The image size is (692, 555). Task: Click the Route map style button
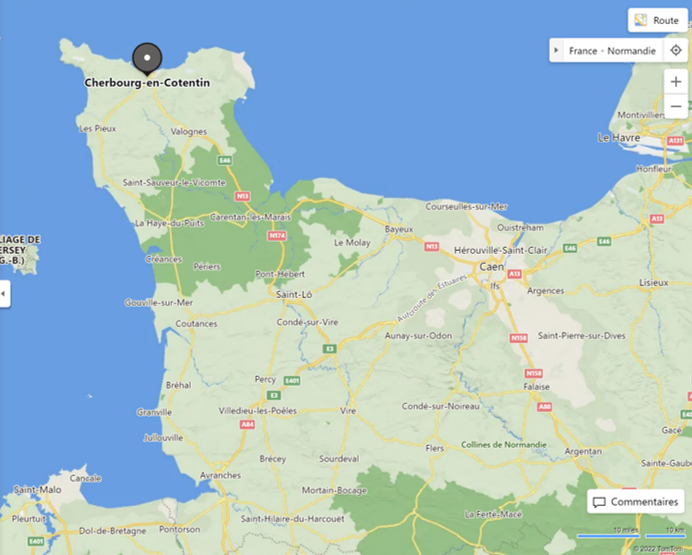(657, 20)
